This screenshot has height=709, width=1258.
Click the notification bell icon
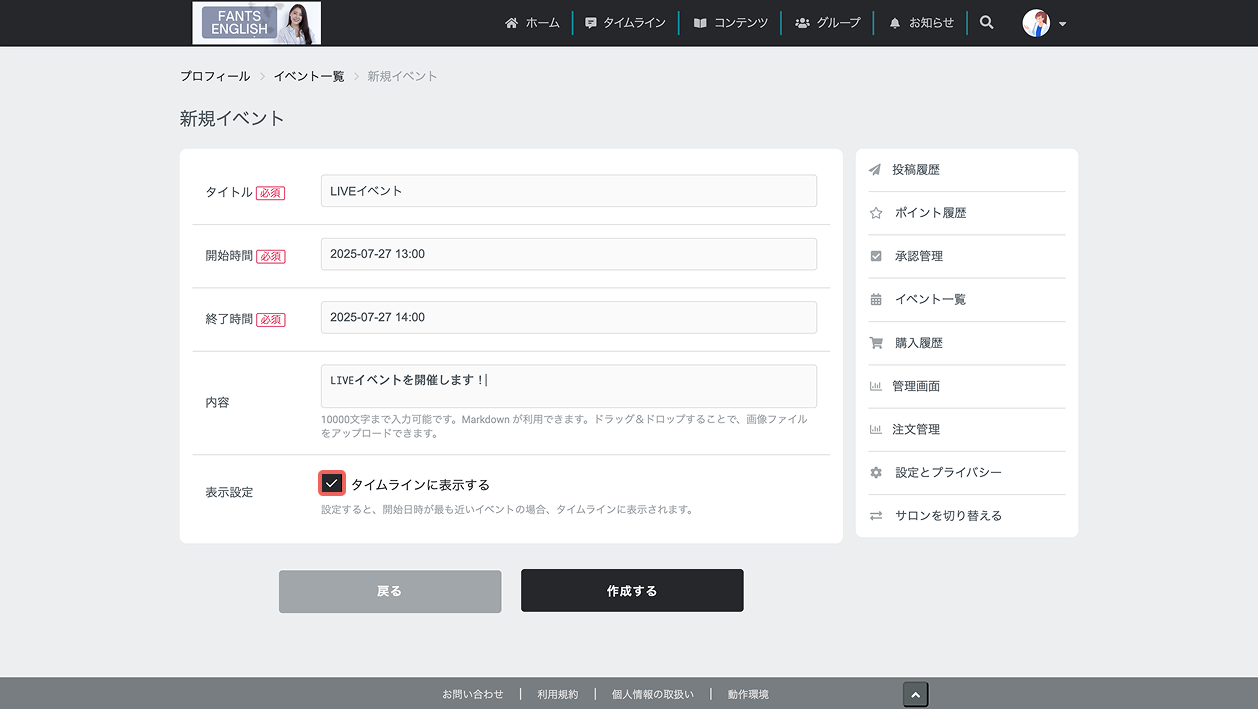[895, 23]
